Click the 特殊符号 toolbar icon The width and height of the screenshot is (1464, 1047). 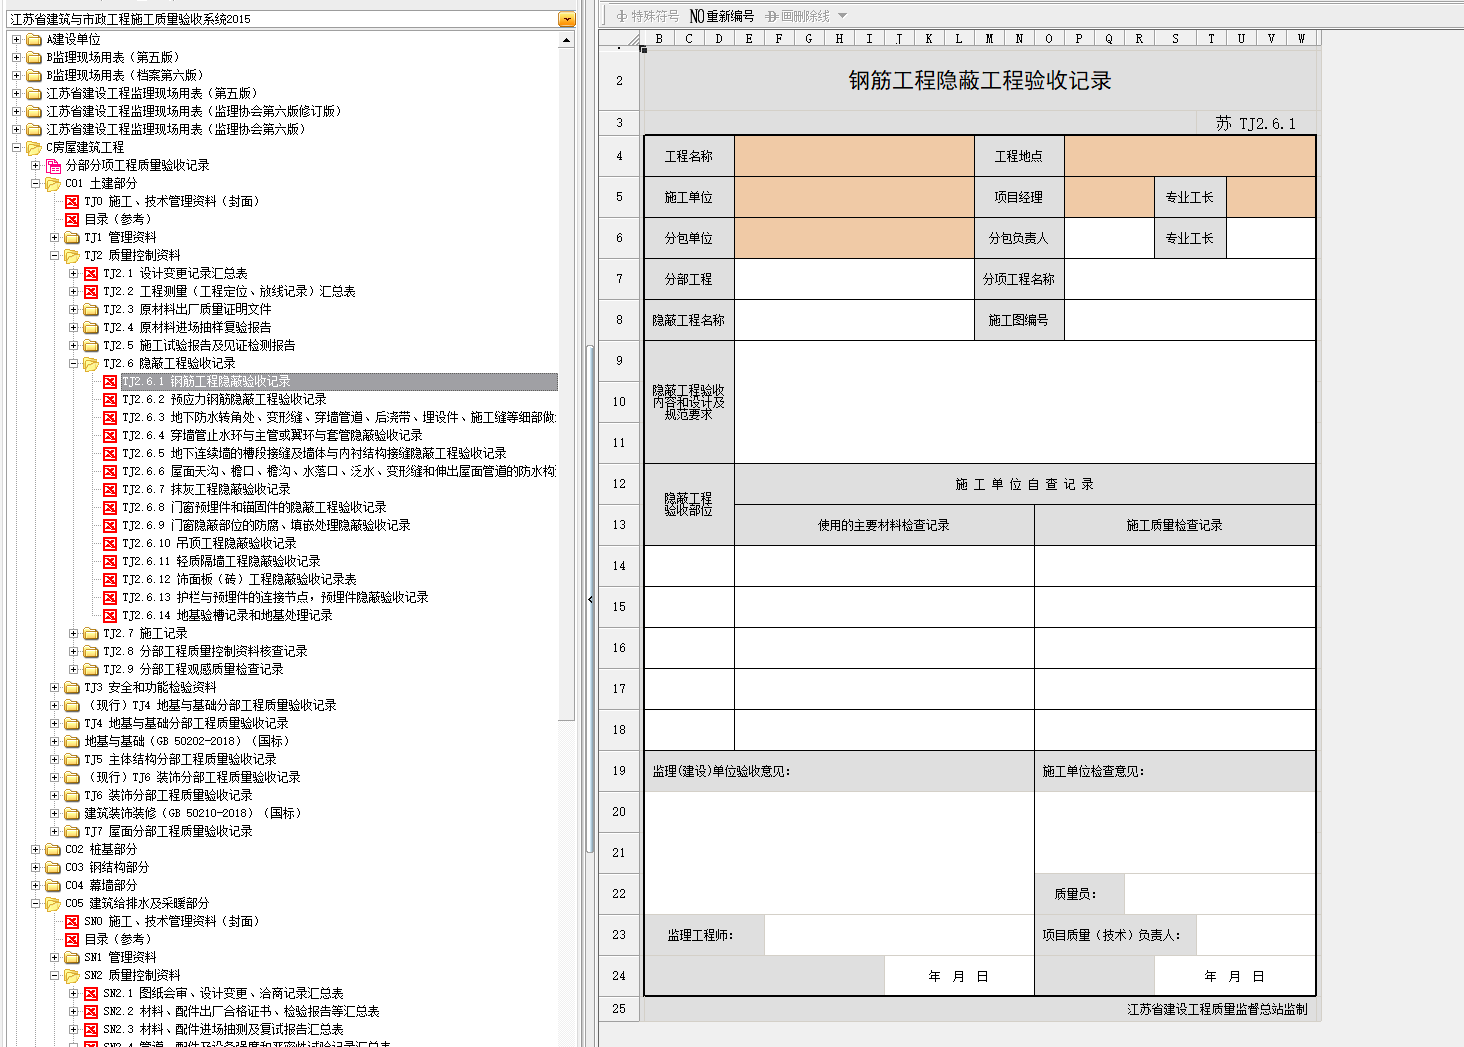[621, 16]
